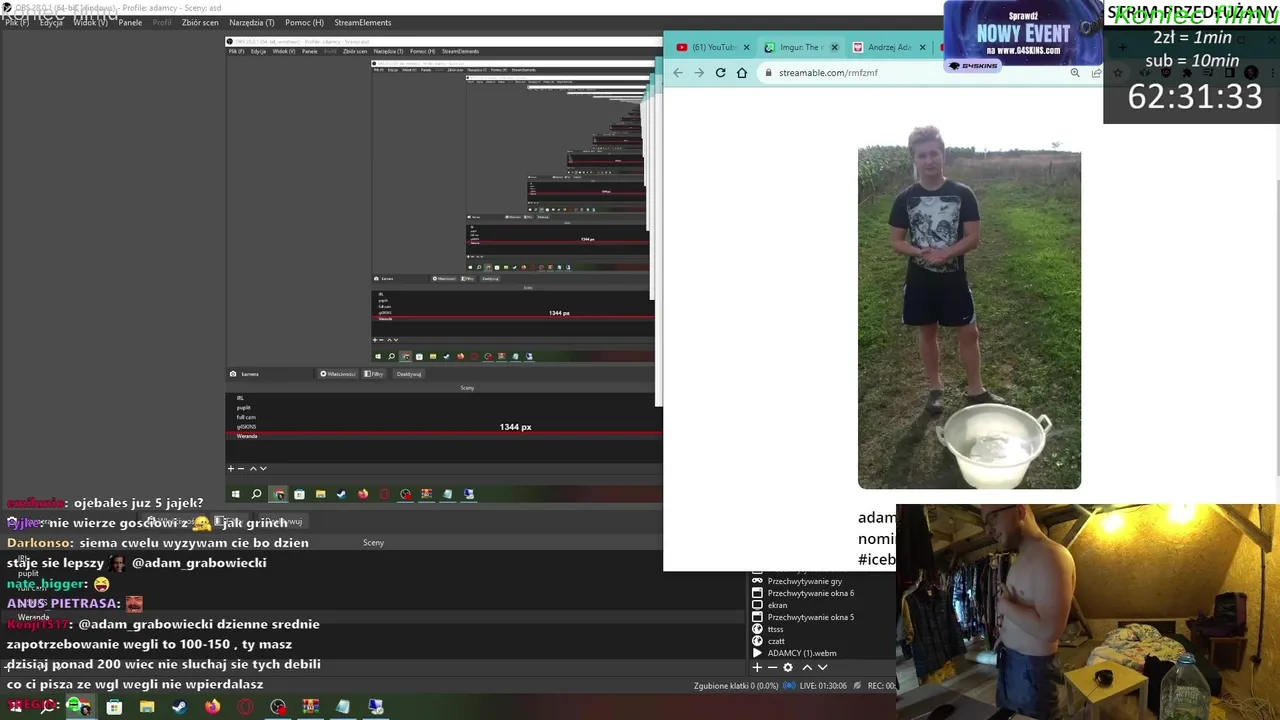
Task: Open the Widok (V) menu in OBS
Action: pos(90,22)
